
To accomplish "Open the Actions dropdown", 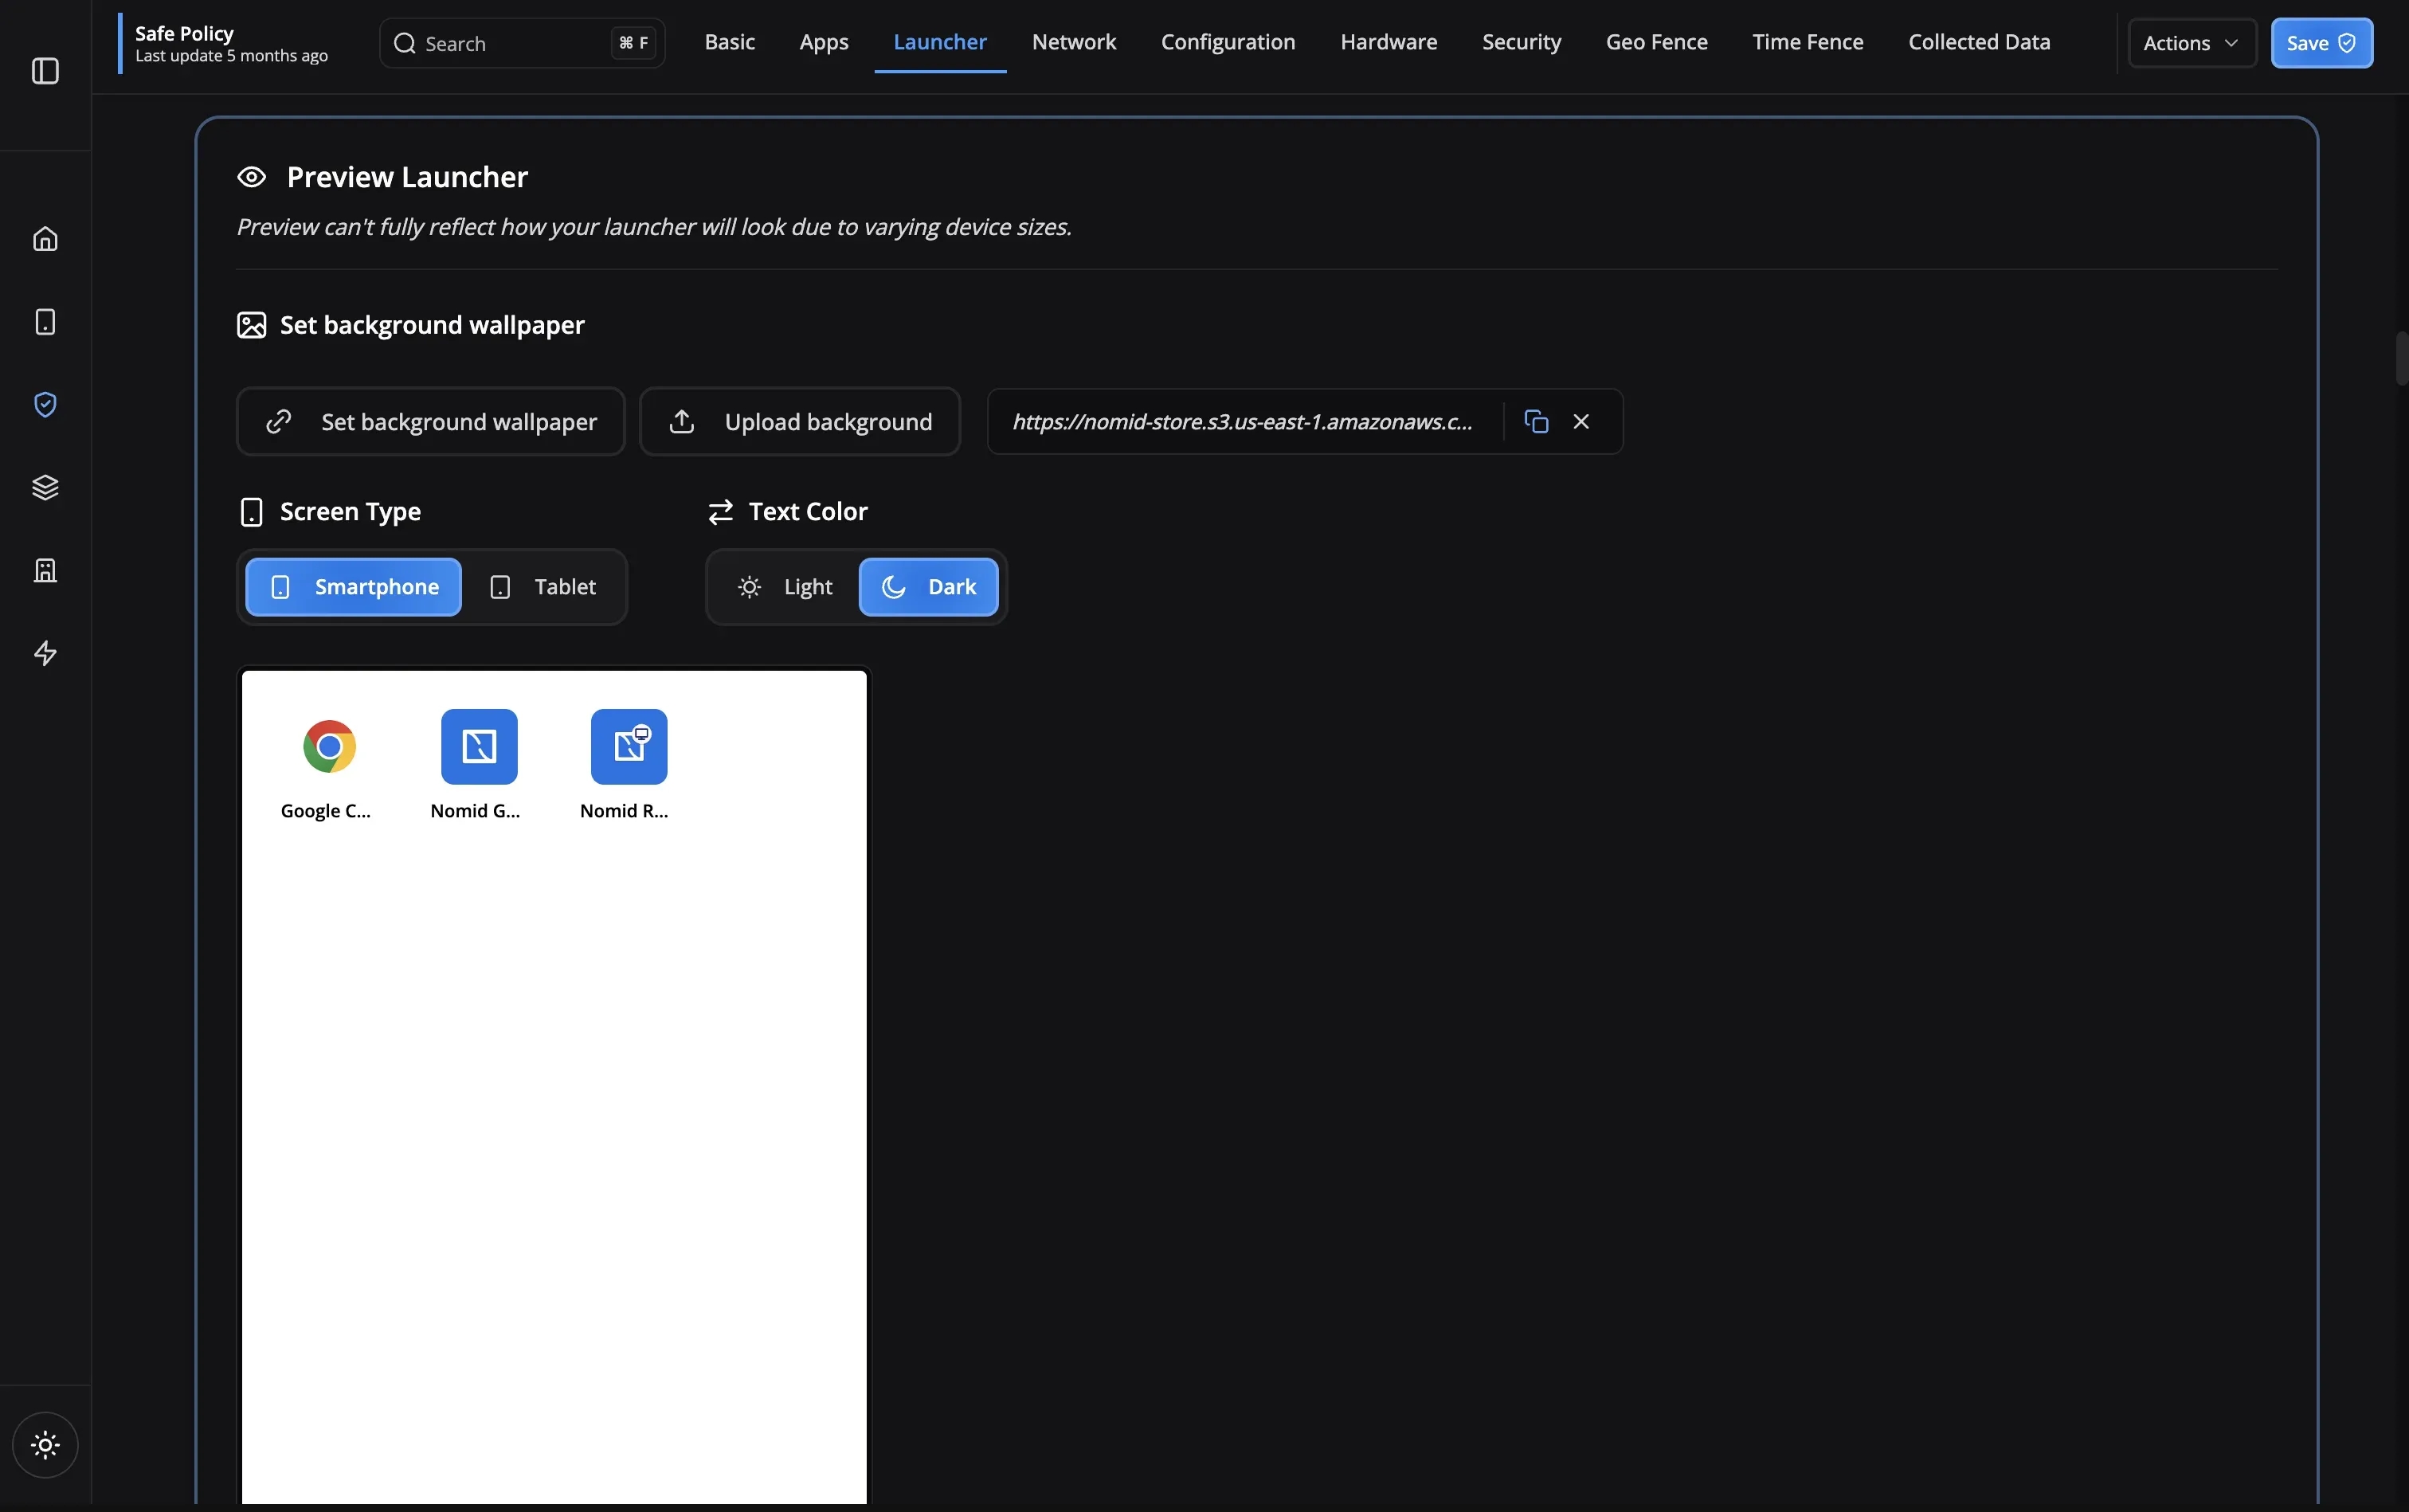I will click(x=2189, y=42).
